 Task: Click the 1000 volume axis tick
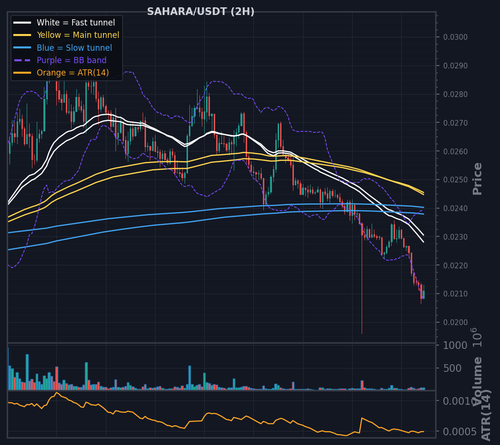[455, 345]
